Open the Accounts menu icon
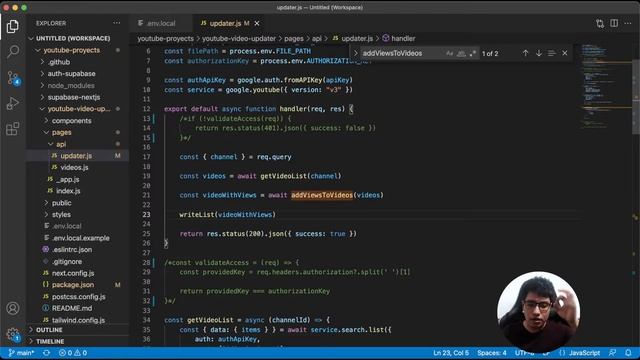This screenshot has height=360, width=640. click(13, 308)
